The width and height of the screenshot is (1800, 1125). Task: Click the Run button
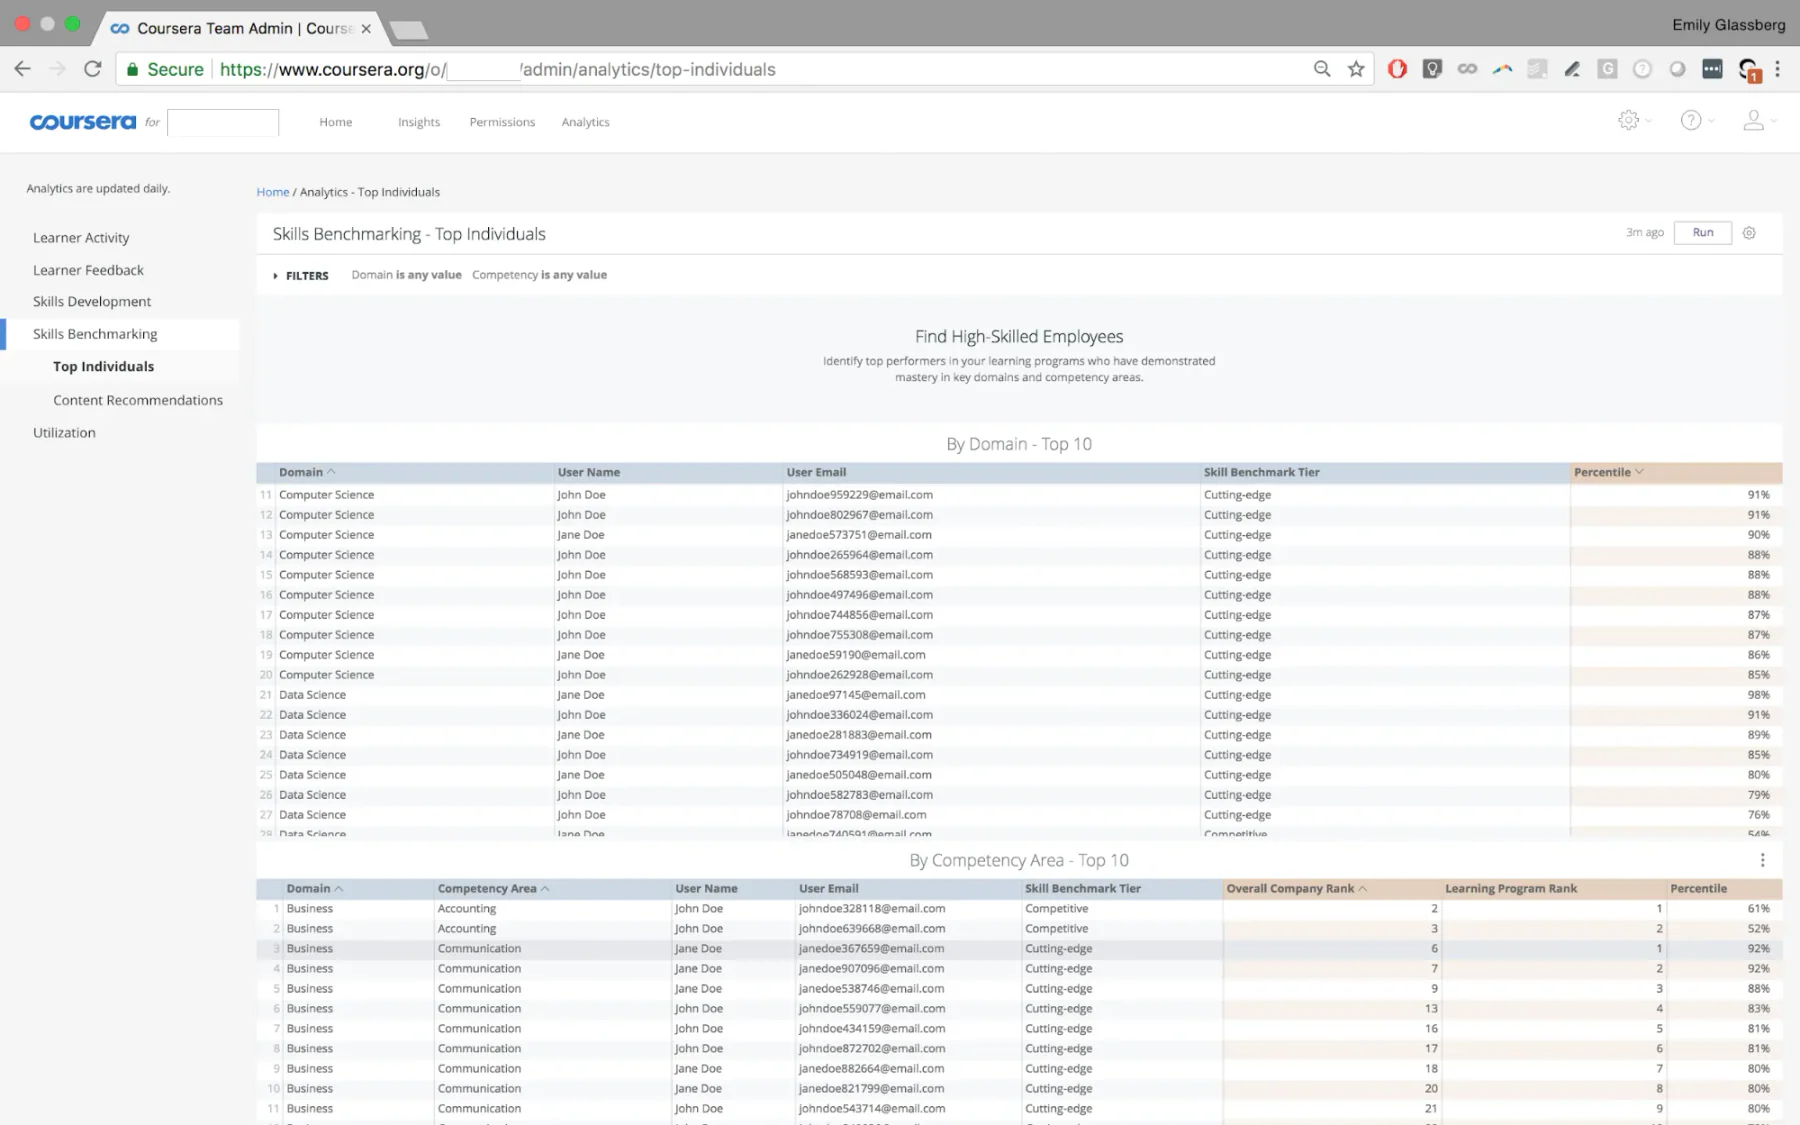click(1703, 233)
